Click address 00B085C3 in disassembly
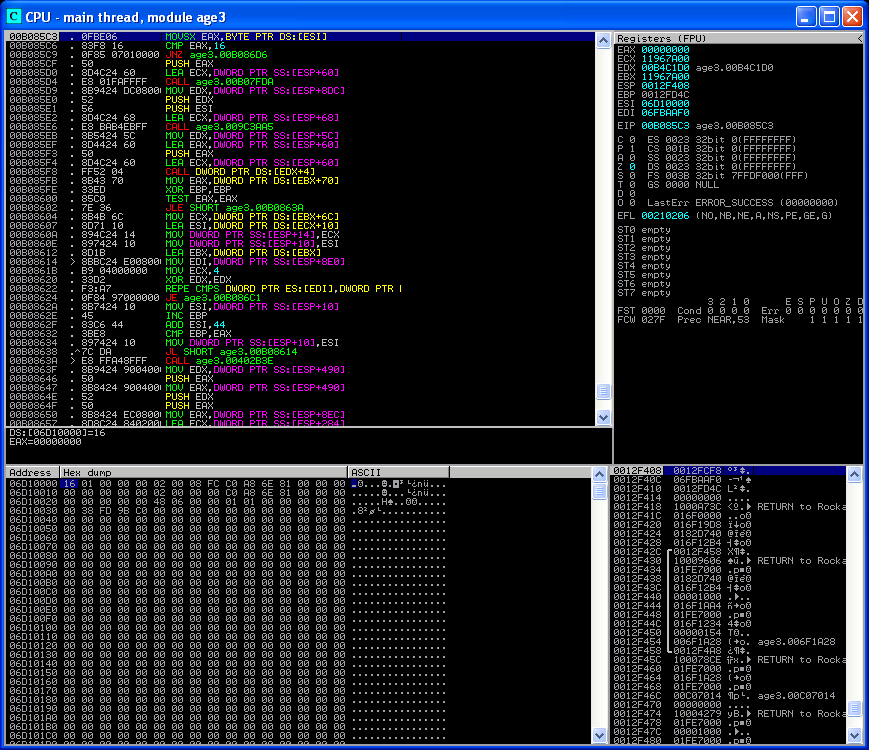 pos(33,37)
